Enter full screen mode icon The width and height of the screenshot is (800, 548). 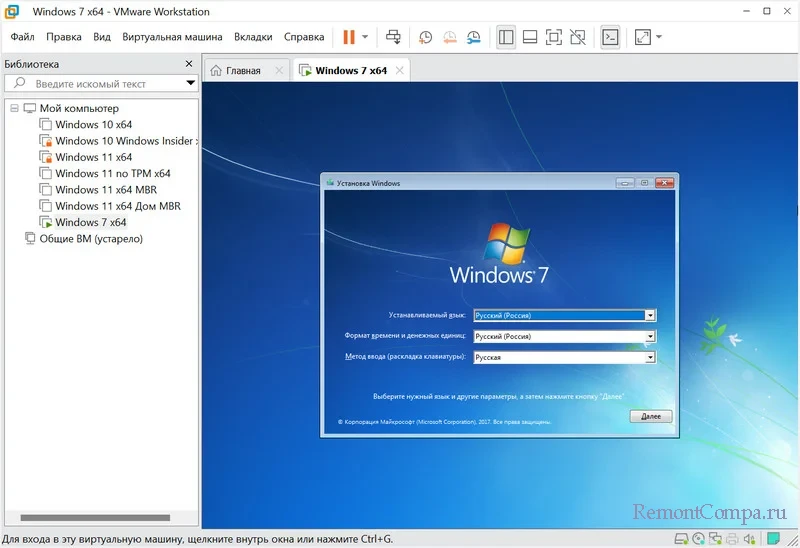(554, 37)
